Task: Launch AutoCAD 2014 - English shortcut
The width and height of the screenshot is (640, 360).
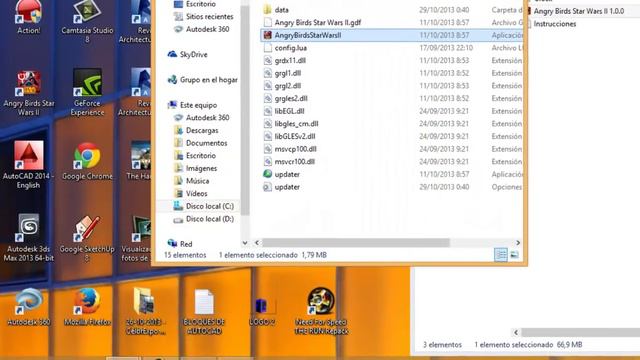Action: point(29,165)
